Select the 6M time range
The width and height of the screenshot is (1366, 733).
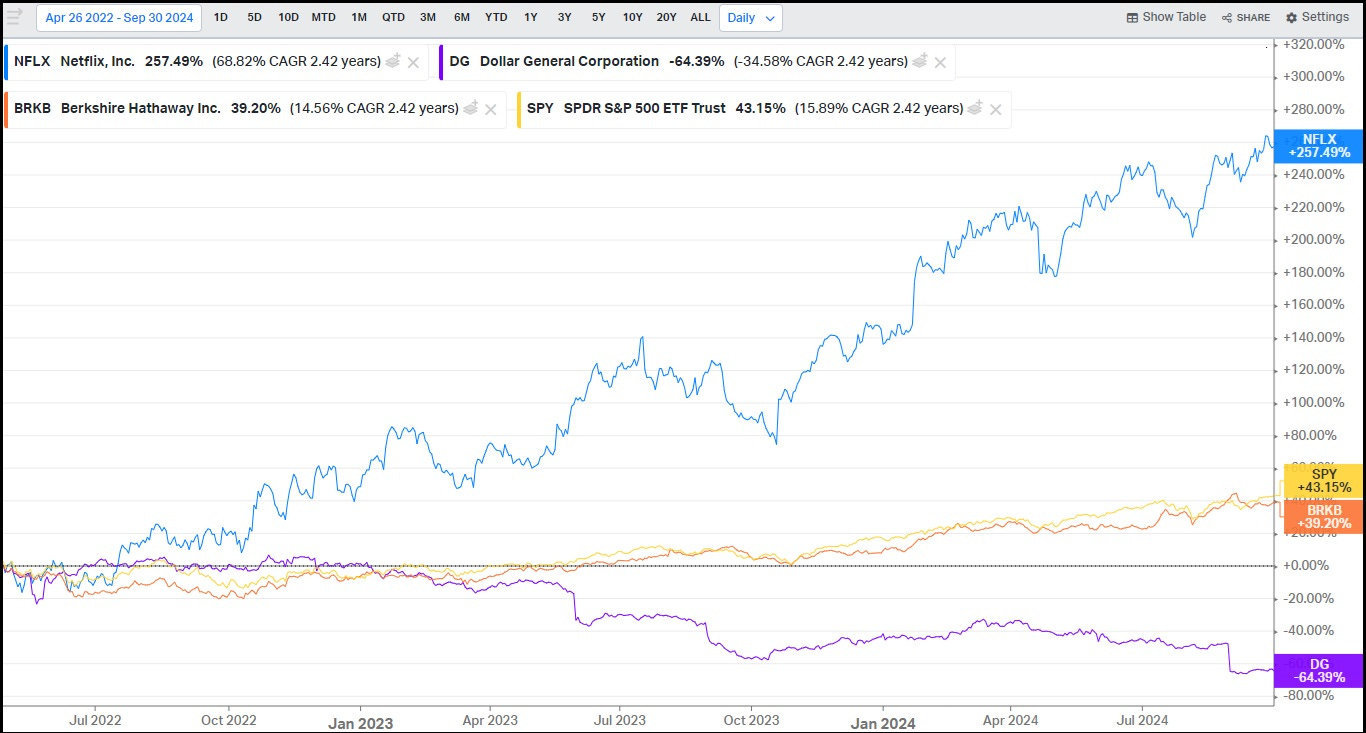tap(462, 18)
